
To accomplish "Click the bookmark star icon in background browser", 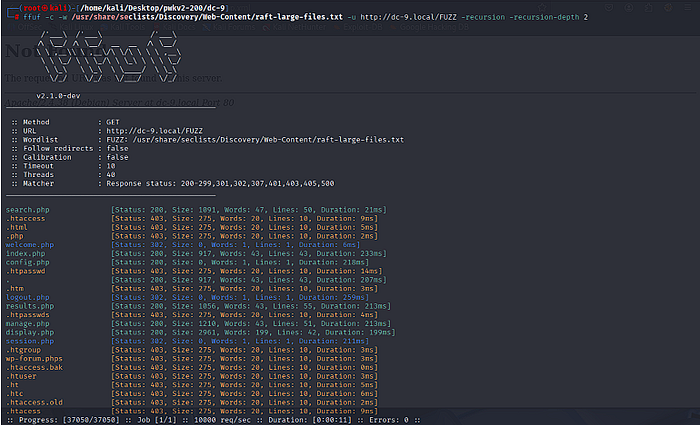I will (542, 8).
